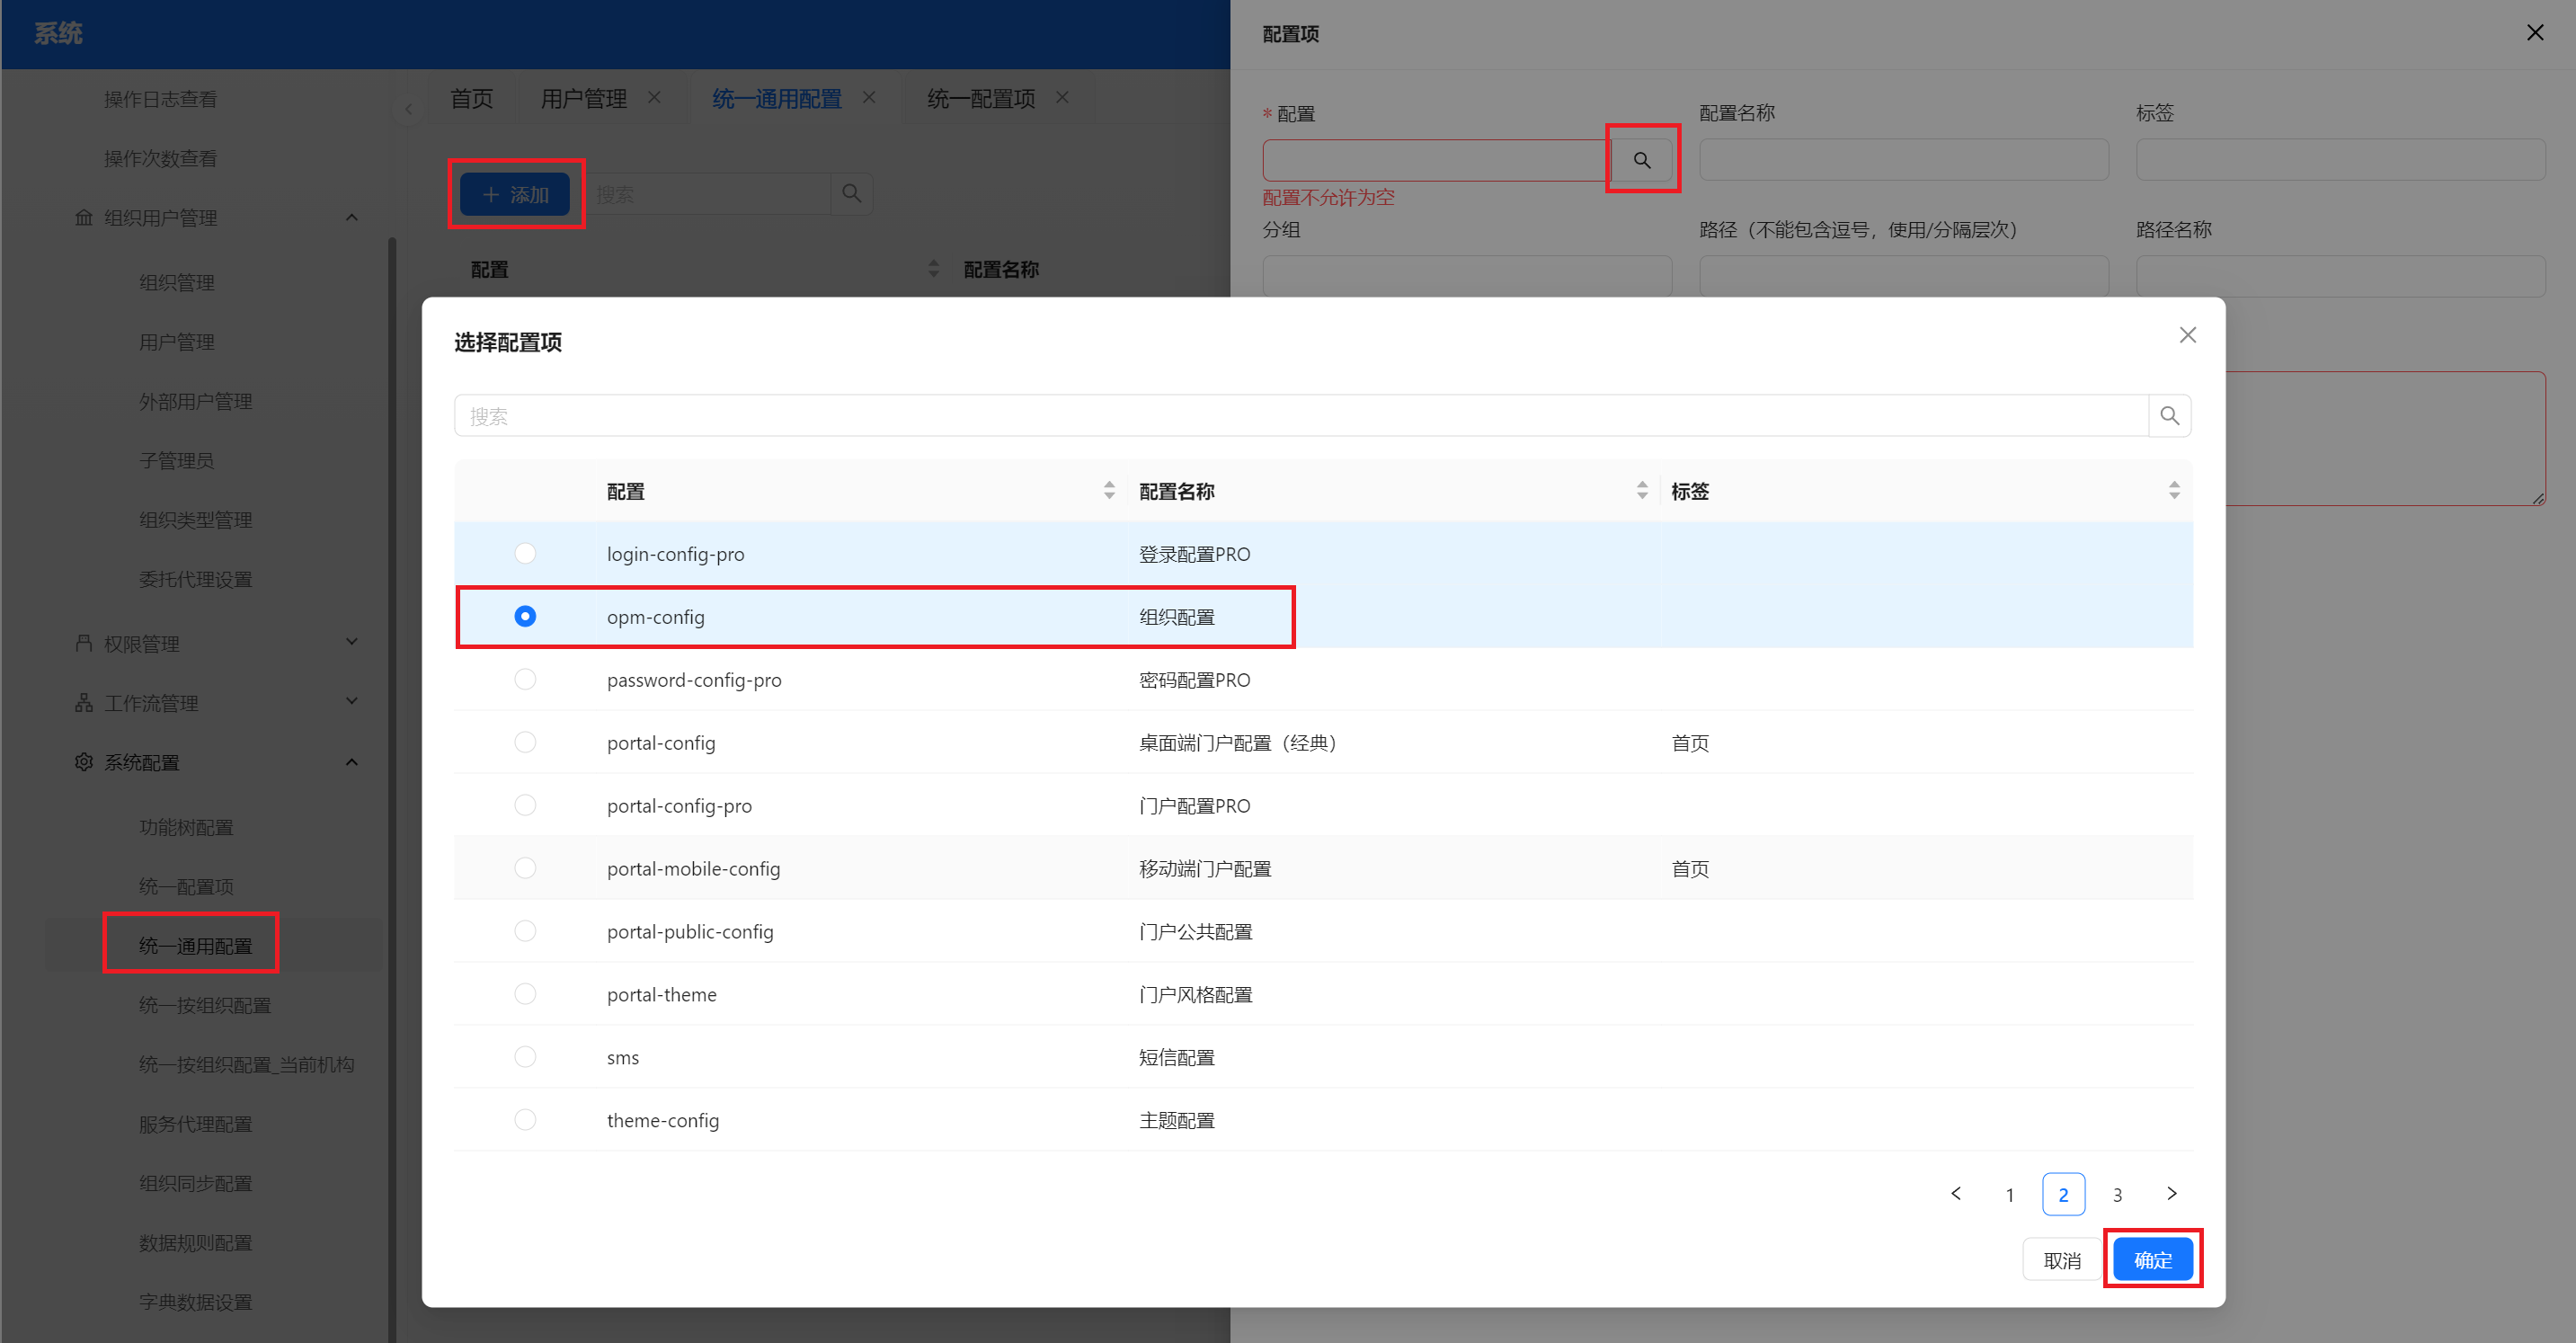Click 首页 tag in portal-mobile-config row

1690,868
